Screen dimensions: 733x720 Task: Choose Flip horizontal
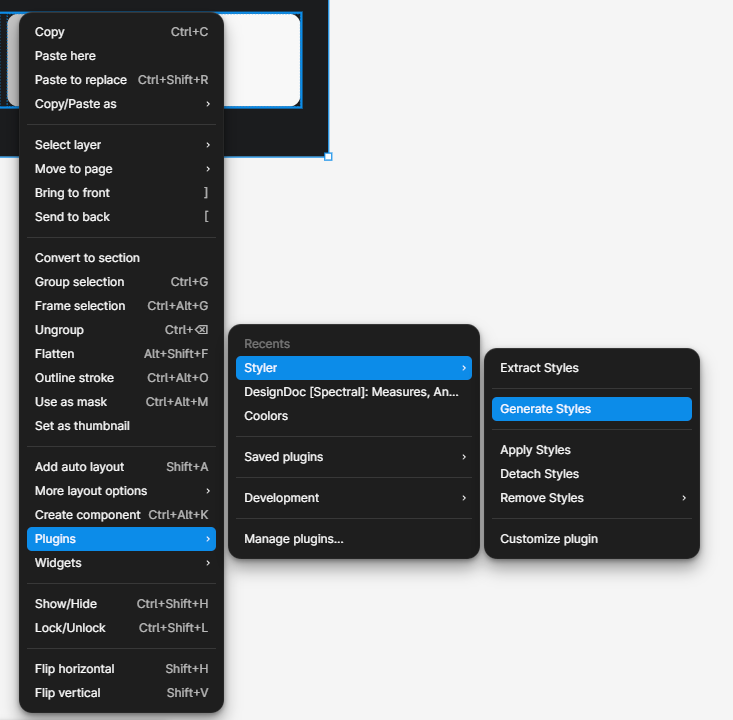coord(121,669)
